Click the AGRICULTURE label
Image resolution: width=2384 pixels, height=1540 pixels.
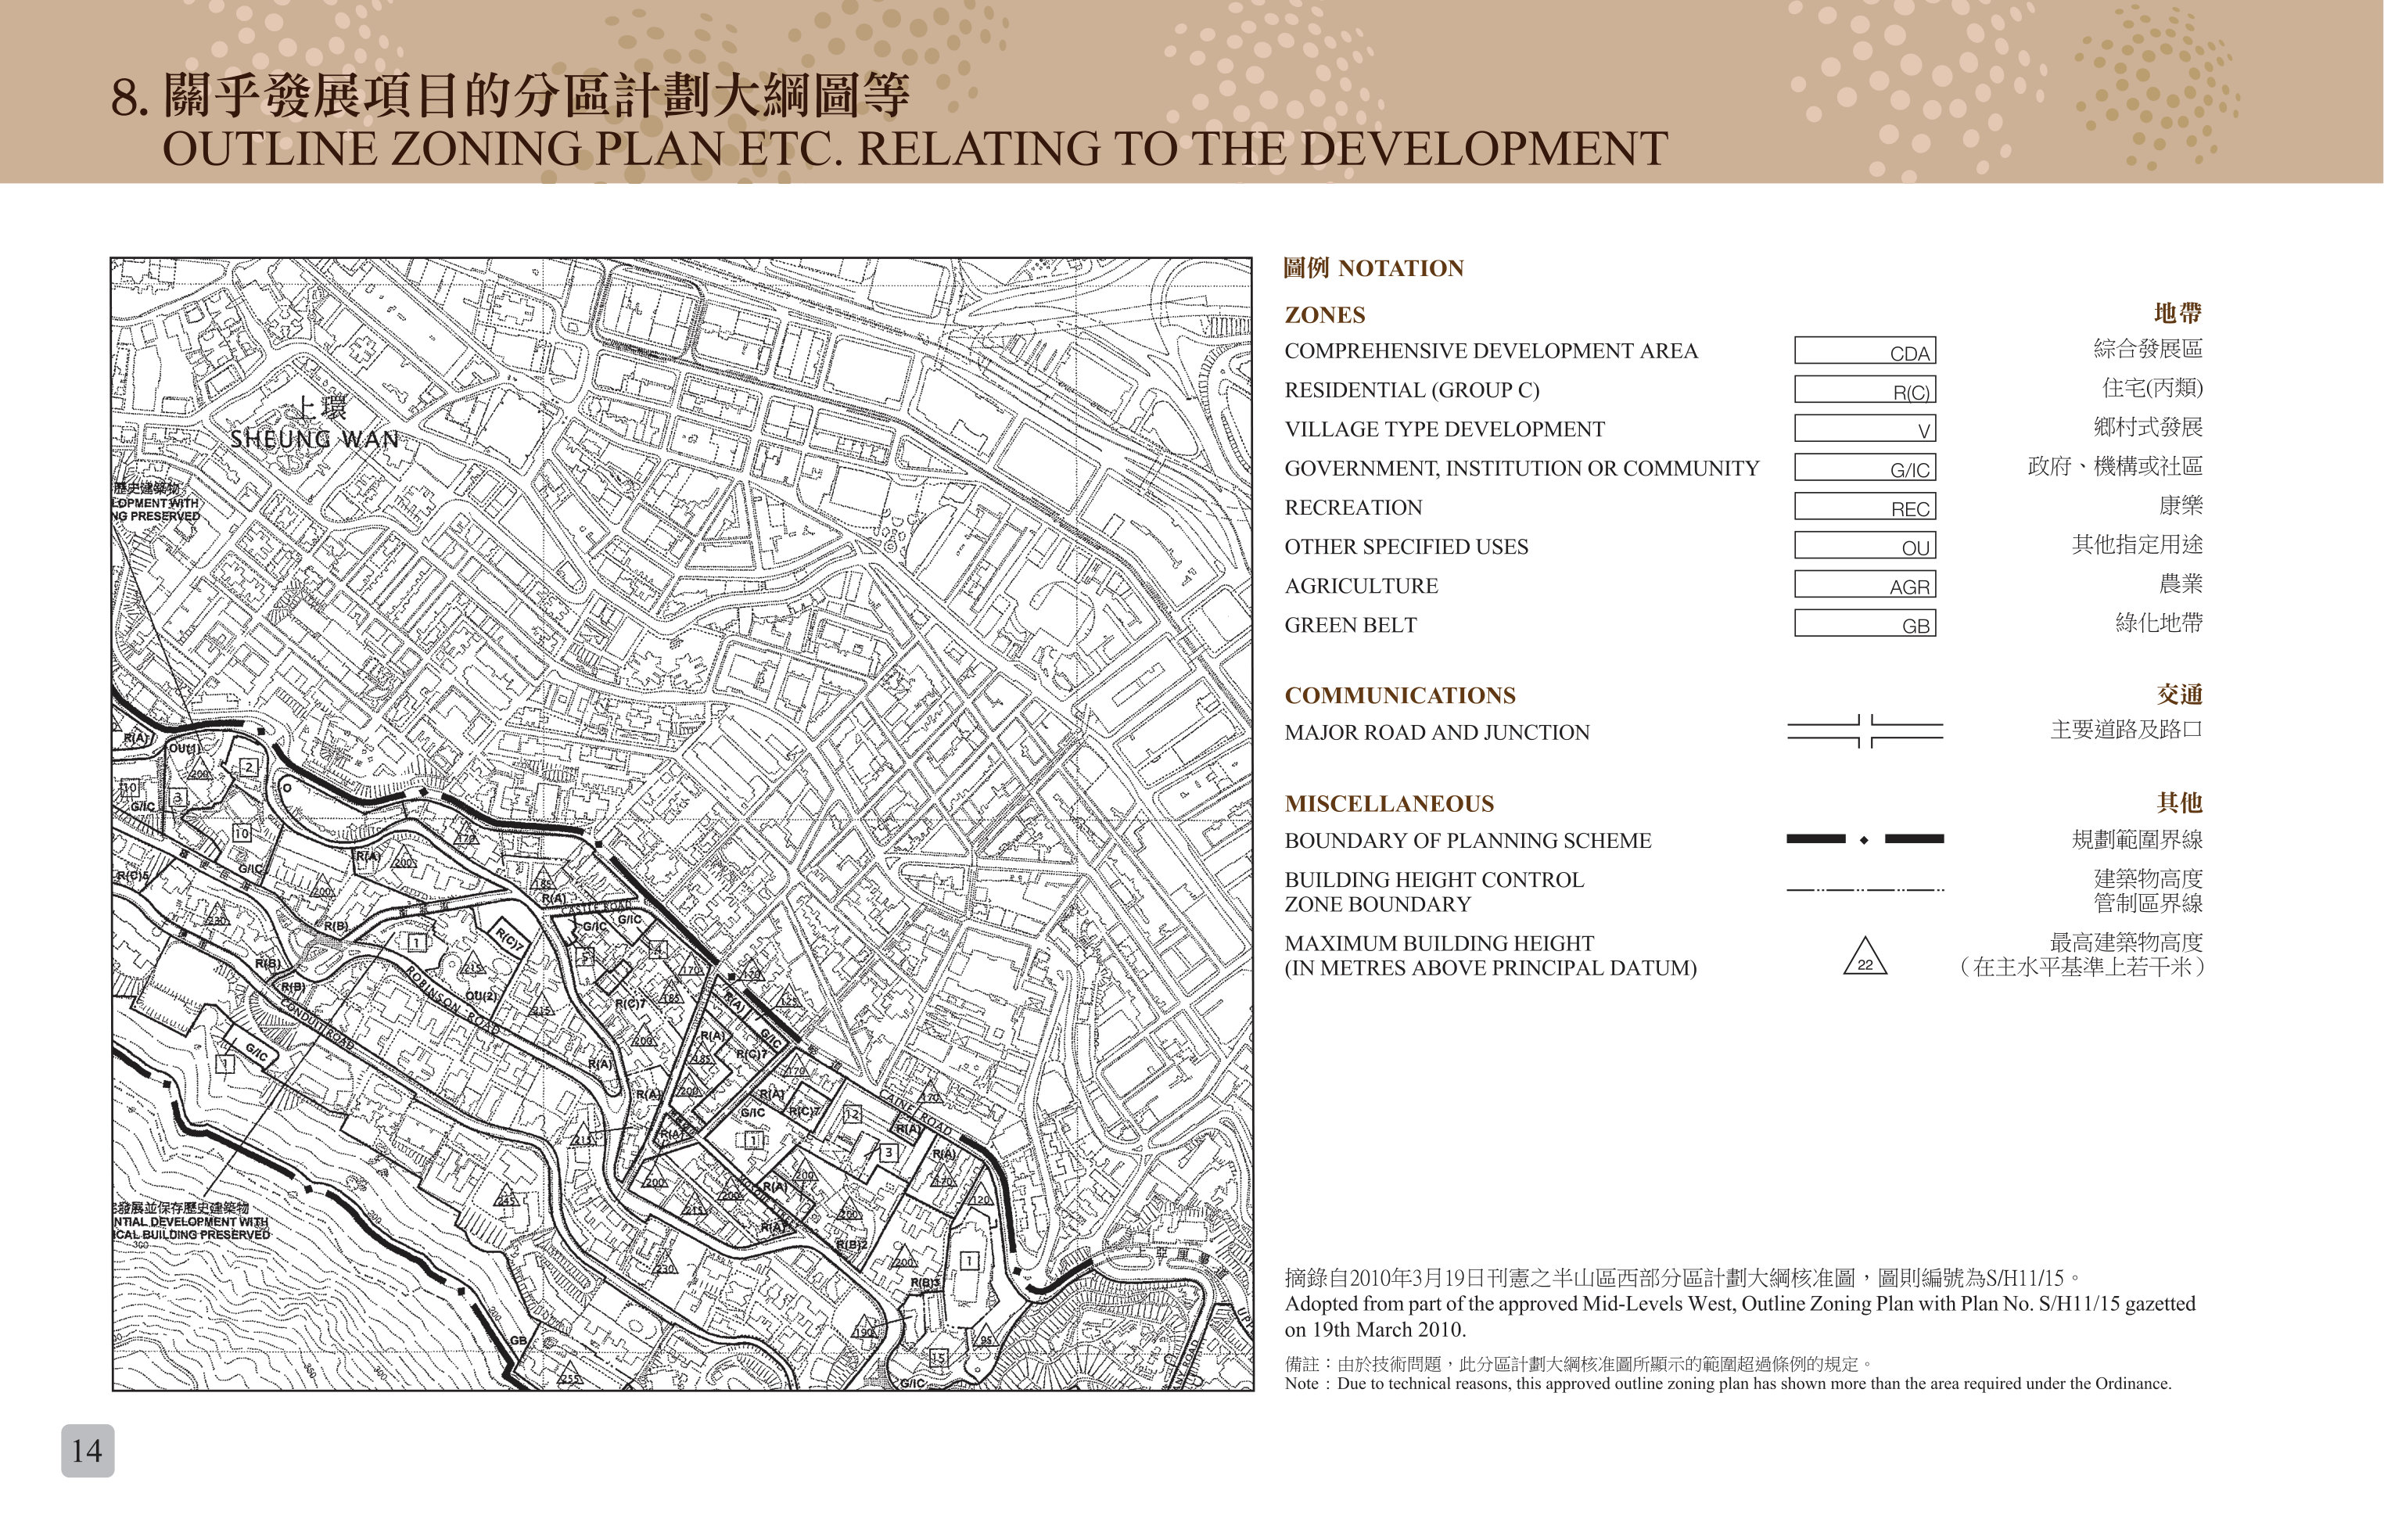(1361, 585)
